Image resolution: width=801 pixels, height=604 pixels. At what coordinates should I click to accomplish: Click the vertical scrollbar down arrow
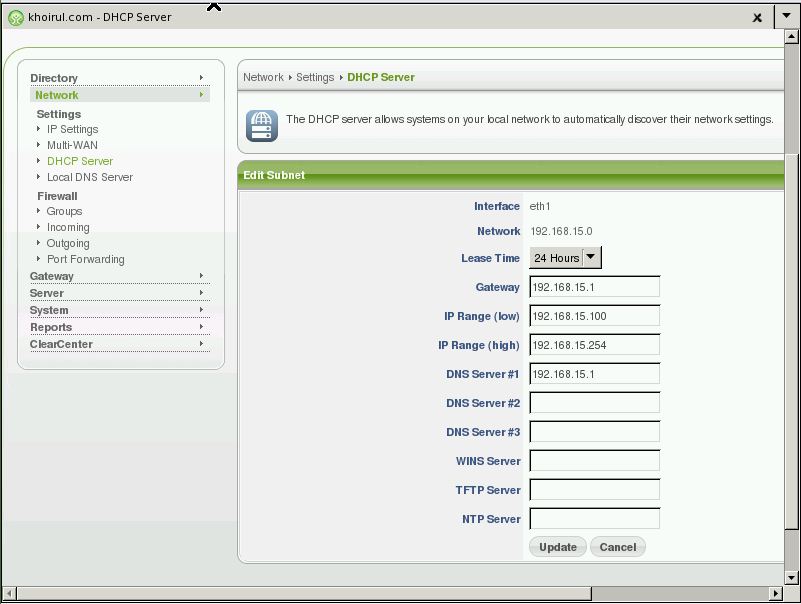(x=791, y=578)
